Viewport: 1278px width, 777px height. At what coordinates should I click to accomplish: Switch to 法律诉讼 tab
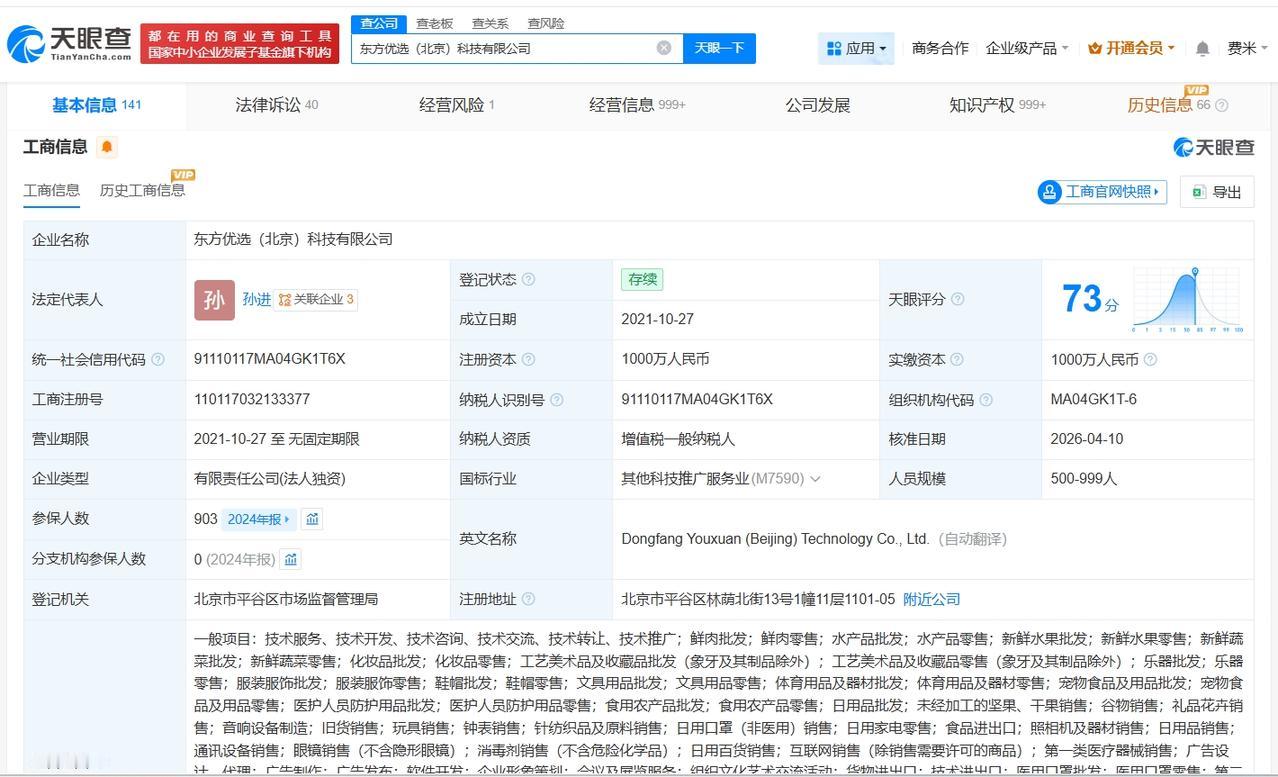tap(276, 105)
